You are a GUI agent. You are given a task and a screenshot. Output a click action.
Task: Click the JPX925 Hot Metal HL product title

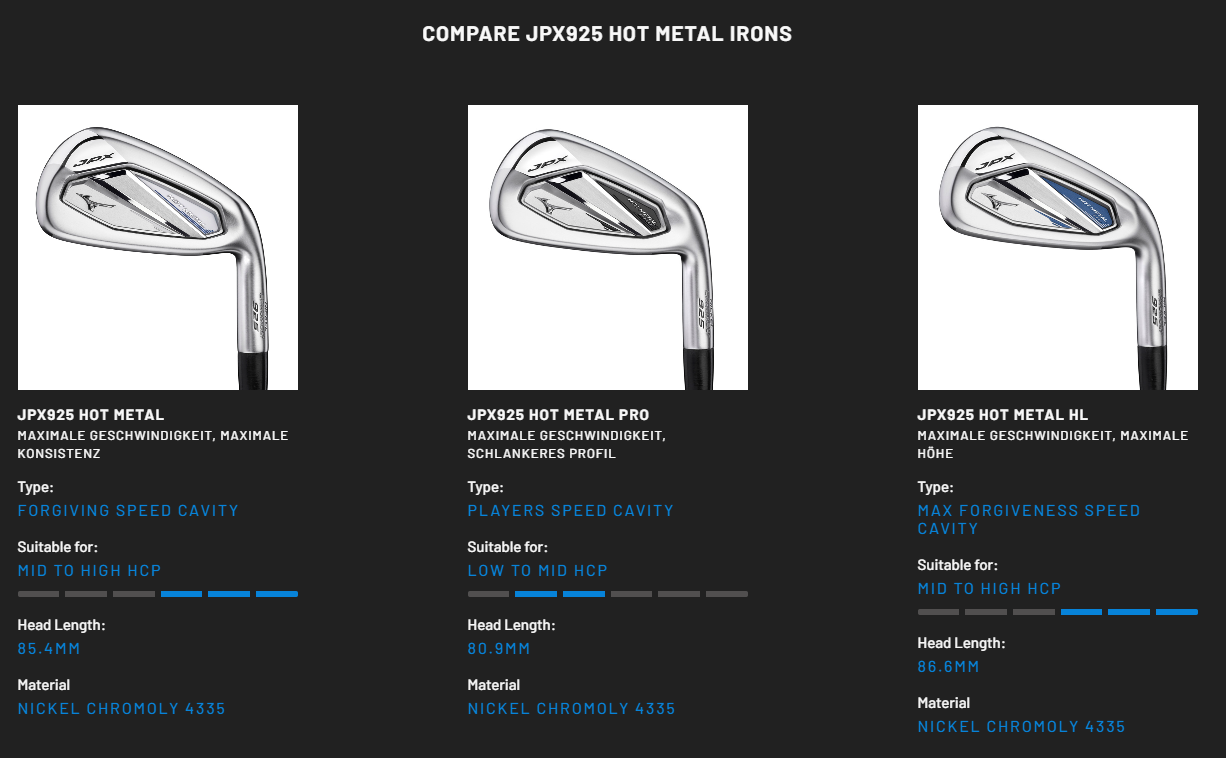1002,415
